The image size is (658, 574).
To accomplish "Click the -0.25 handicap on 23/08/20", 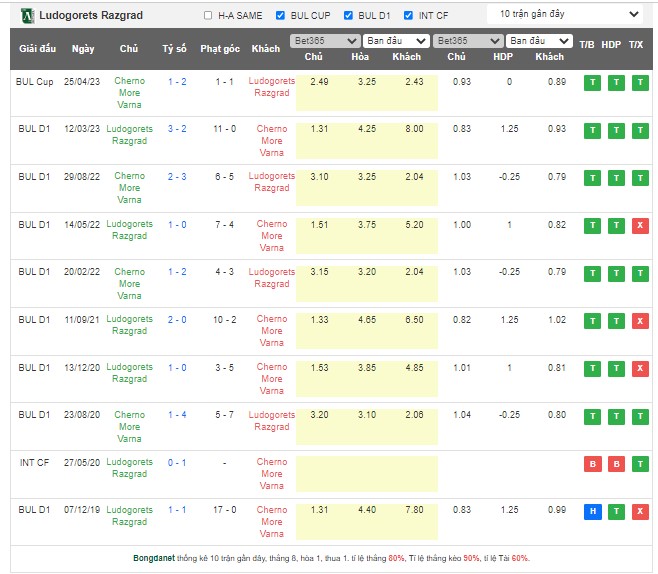I will 509,415.
